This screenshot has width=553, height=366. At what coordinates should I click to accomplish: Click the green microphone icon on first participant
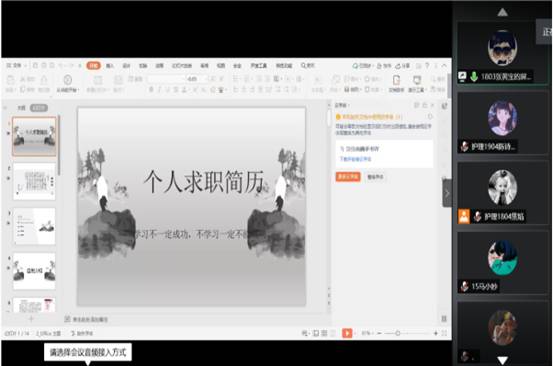(x=474, y=76)
